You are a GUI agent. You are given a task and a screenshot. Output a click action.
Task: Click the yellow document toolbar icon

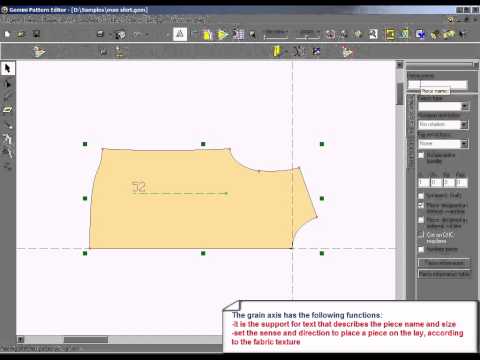tap(207, 34)
